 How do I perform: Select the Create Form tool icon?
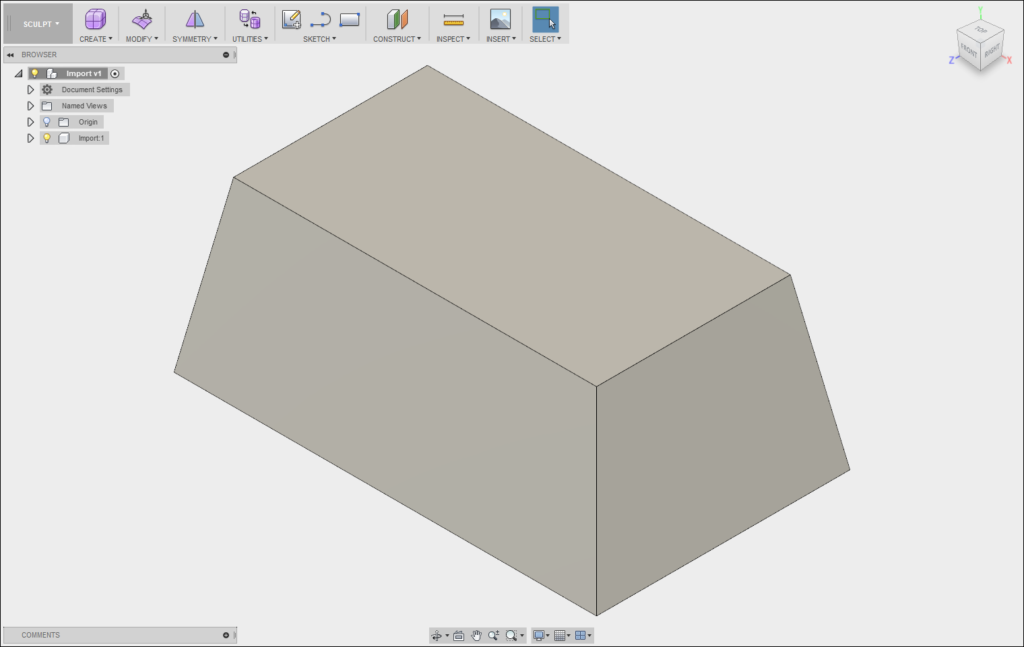95,20
